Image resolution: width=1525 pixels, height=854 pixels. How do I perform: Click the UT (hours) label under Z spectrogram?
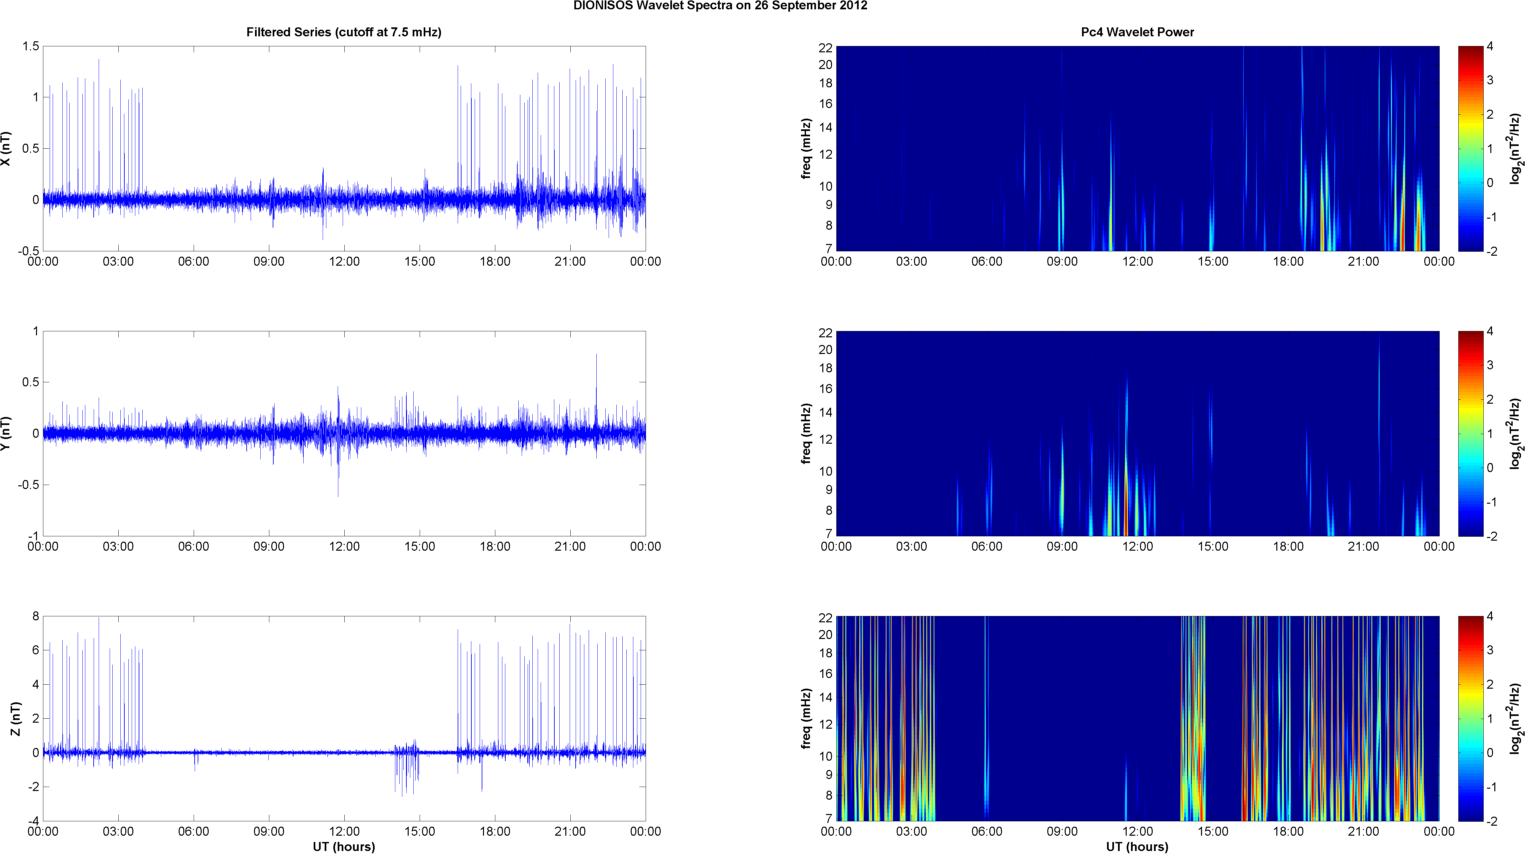(1137, 846)
